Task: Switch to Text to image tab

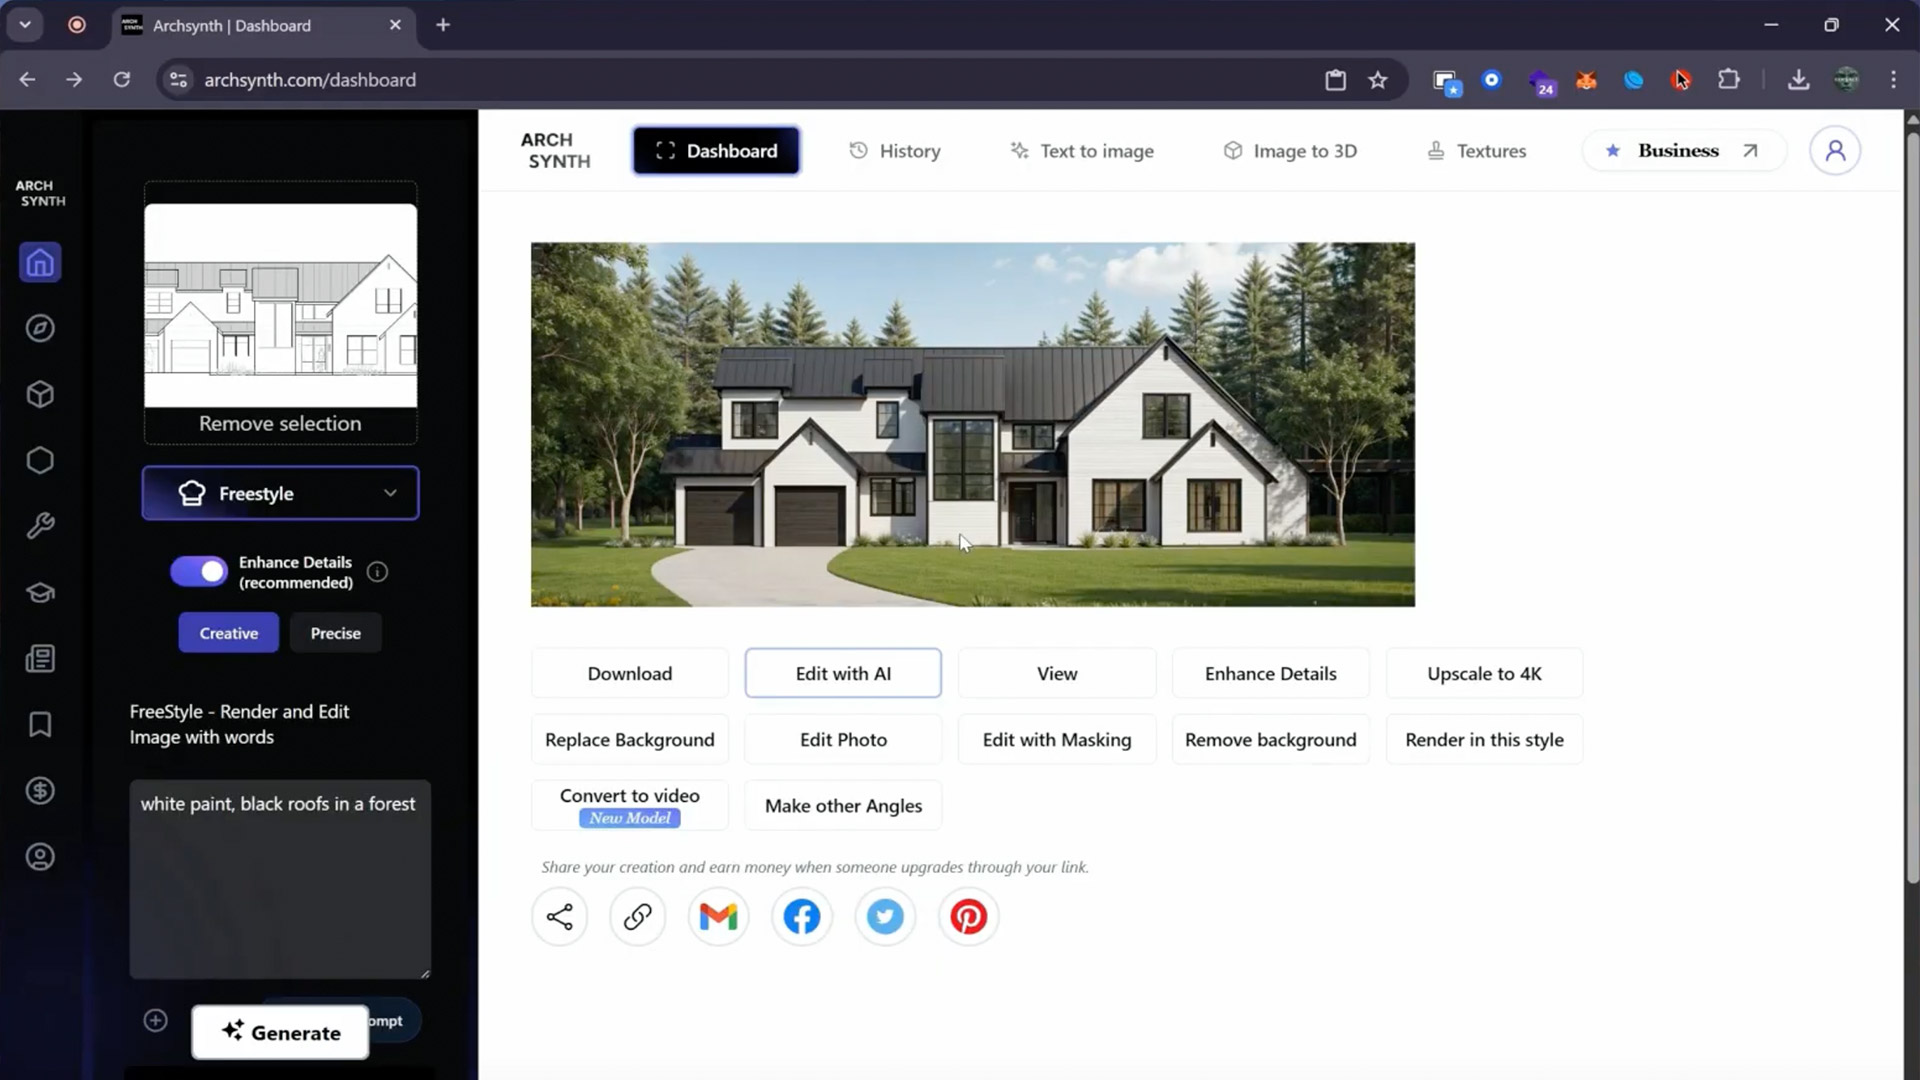Action: 1082,151
